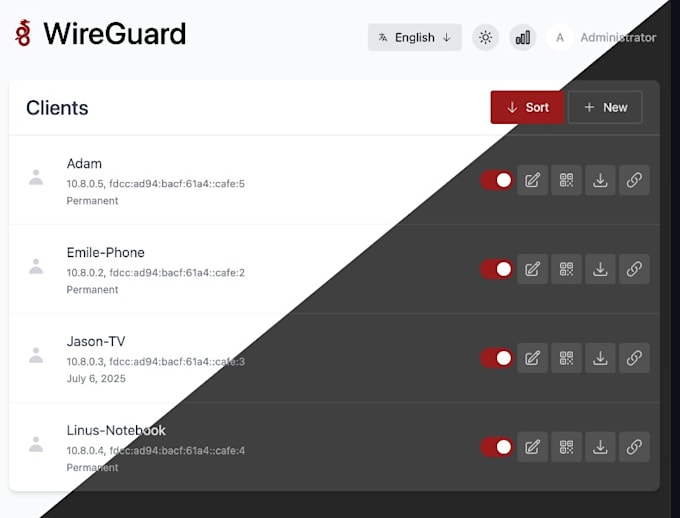Show QR code for Emile-Phone
Image resolution: width=680 pixels, height=518 pixels.
click(x=566, y=269)
